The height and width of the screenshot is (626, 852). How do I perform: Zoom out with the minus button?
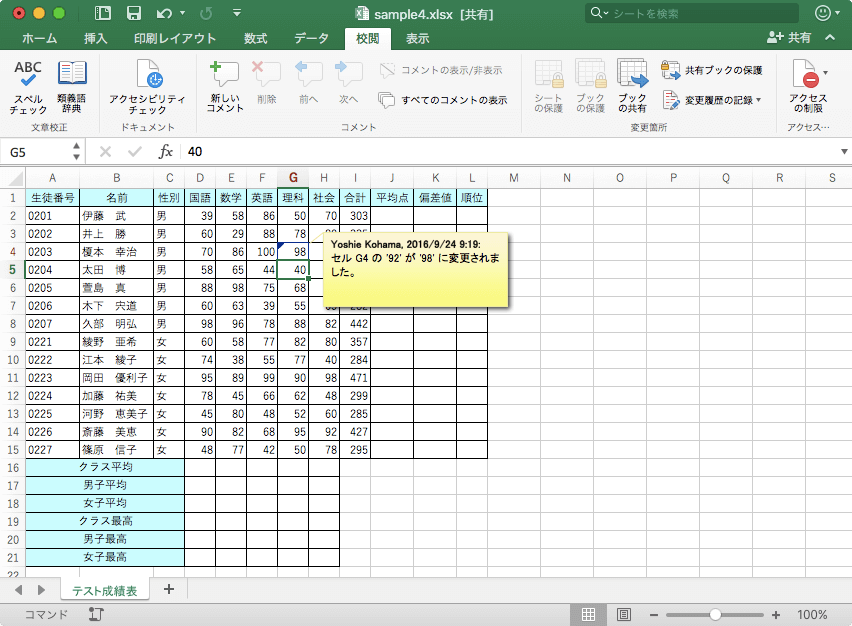click(654, 615)
